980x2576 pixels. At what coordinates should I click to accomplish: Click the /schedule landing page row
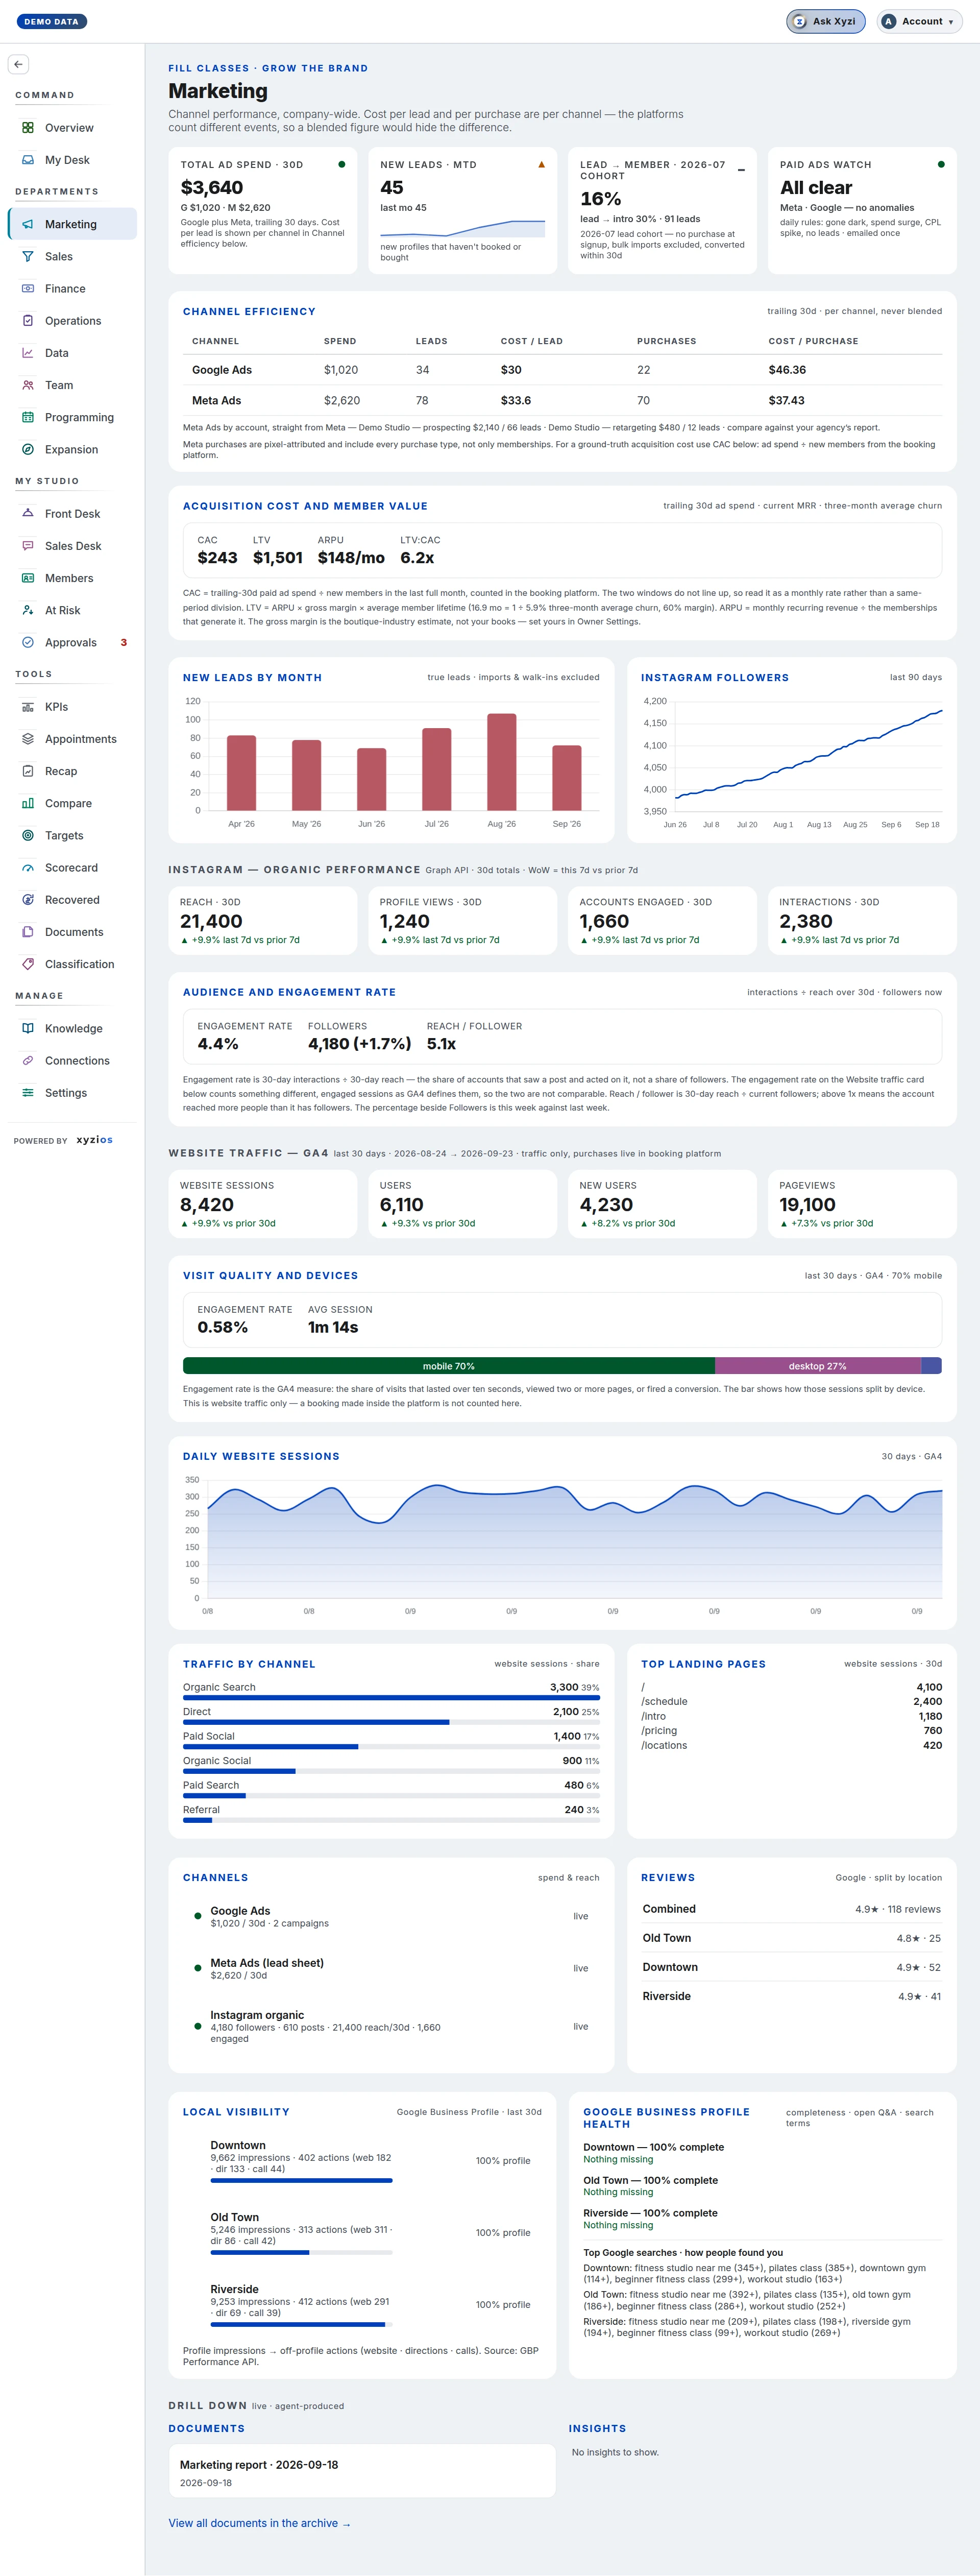pyautogui.click(x=791, y=1701)
